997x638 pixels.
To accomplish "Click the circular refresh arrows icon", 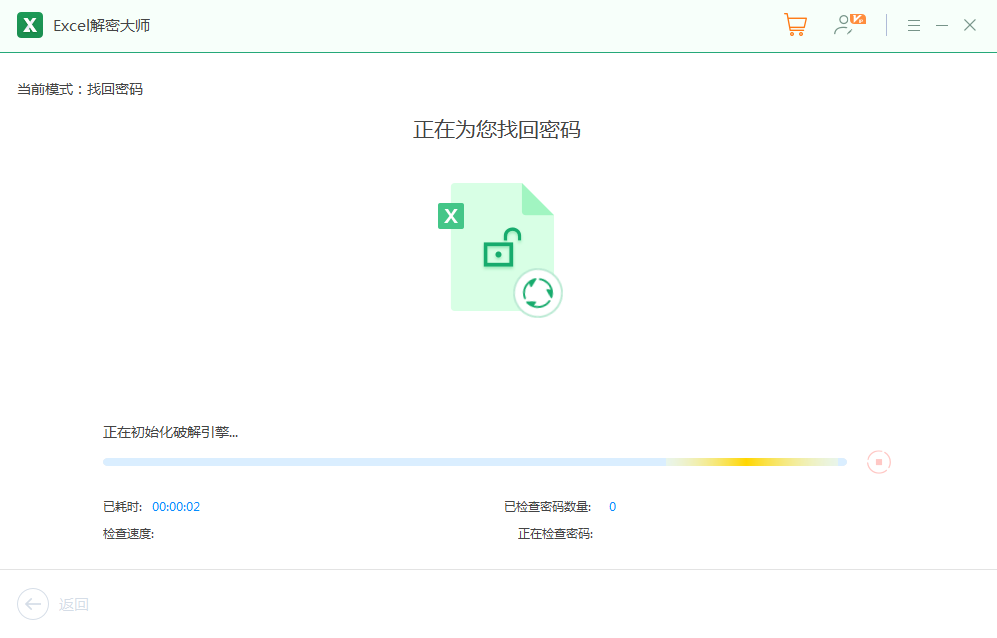I will pyautogui.click(x=538, y=293).
